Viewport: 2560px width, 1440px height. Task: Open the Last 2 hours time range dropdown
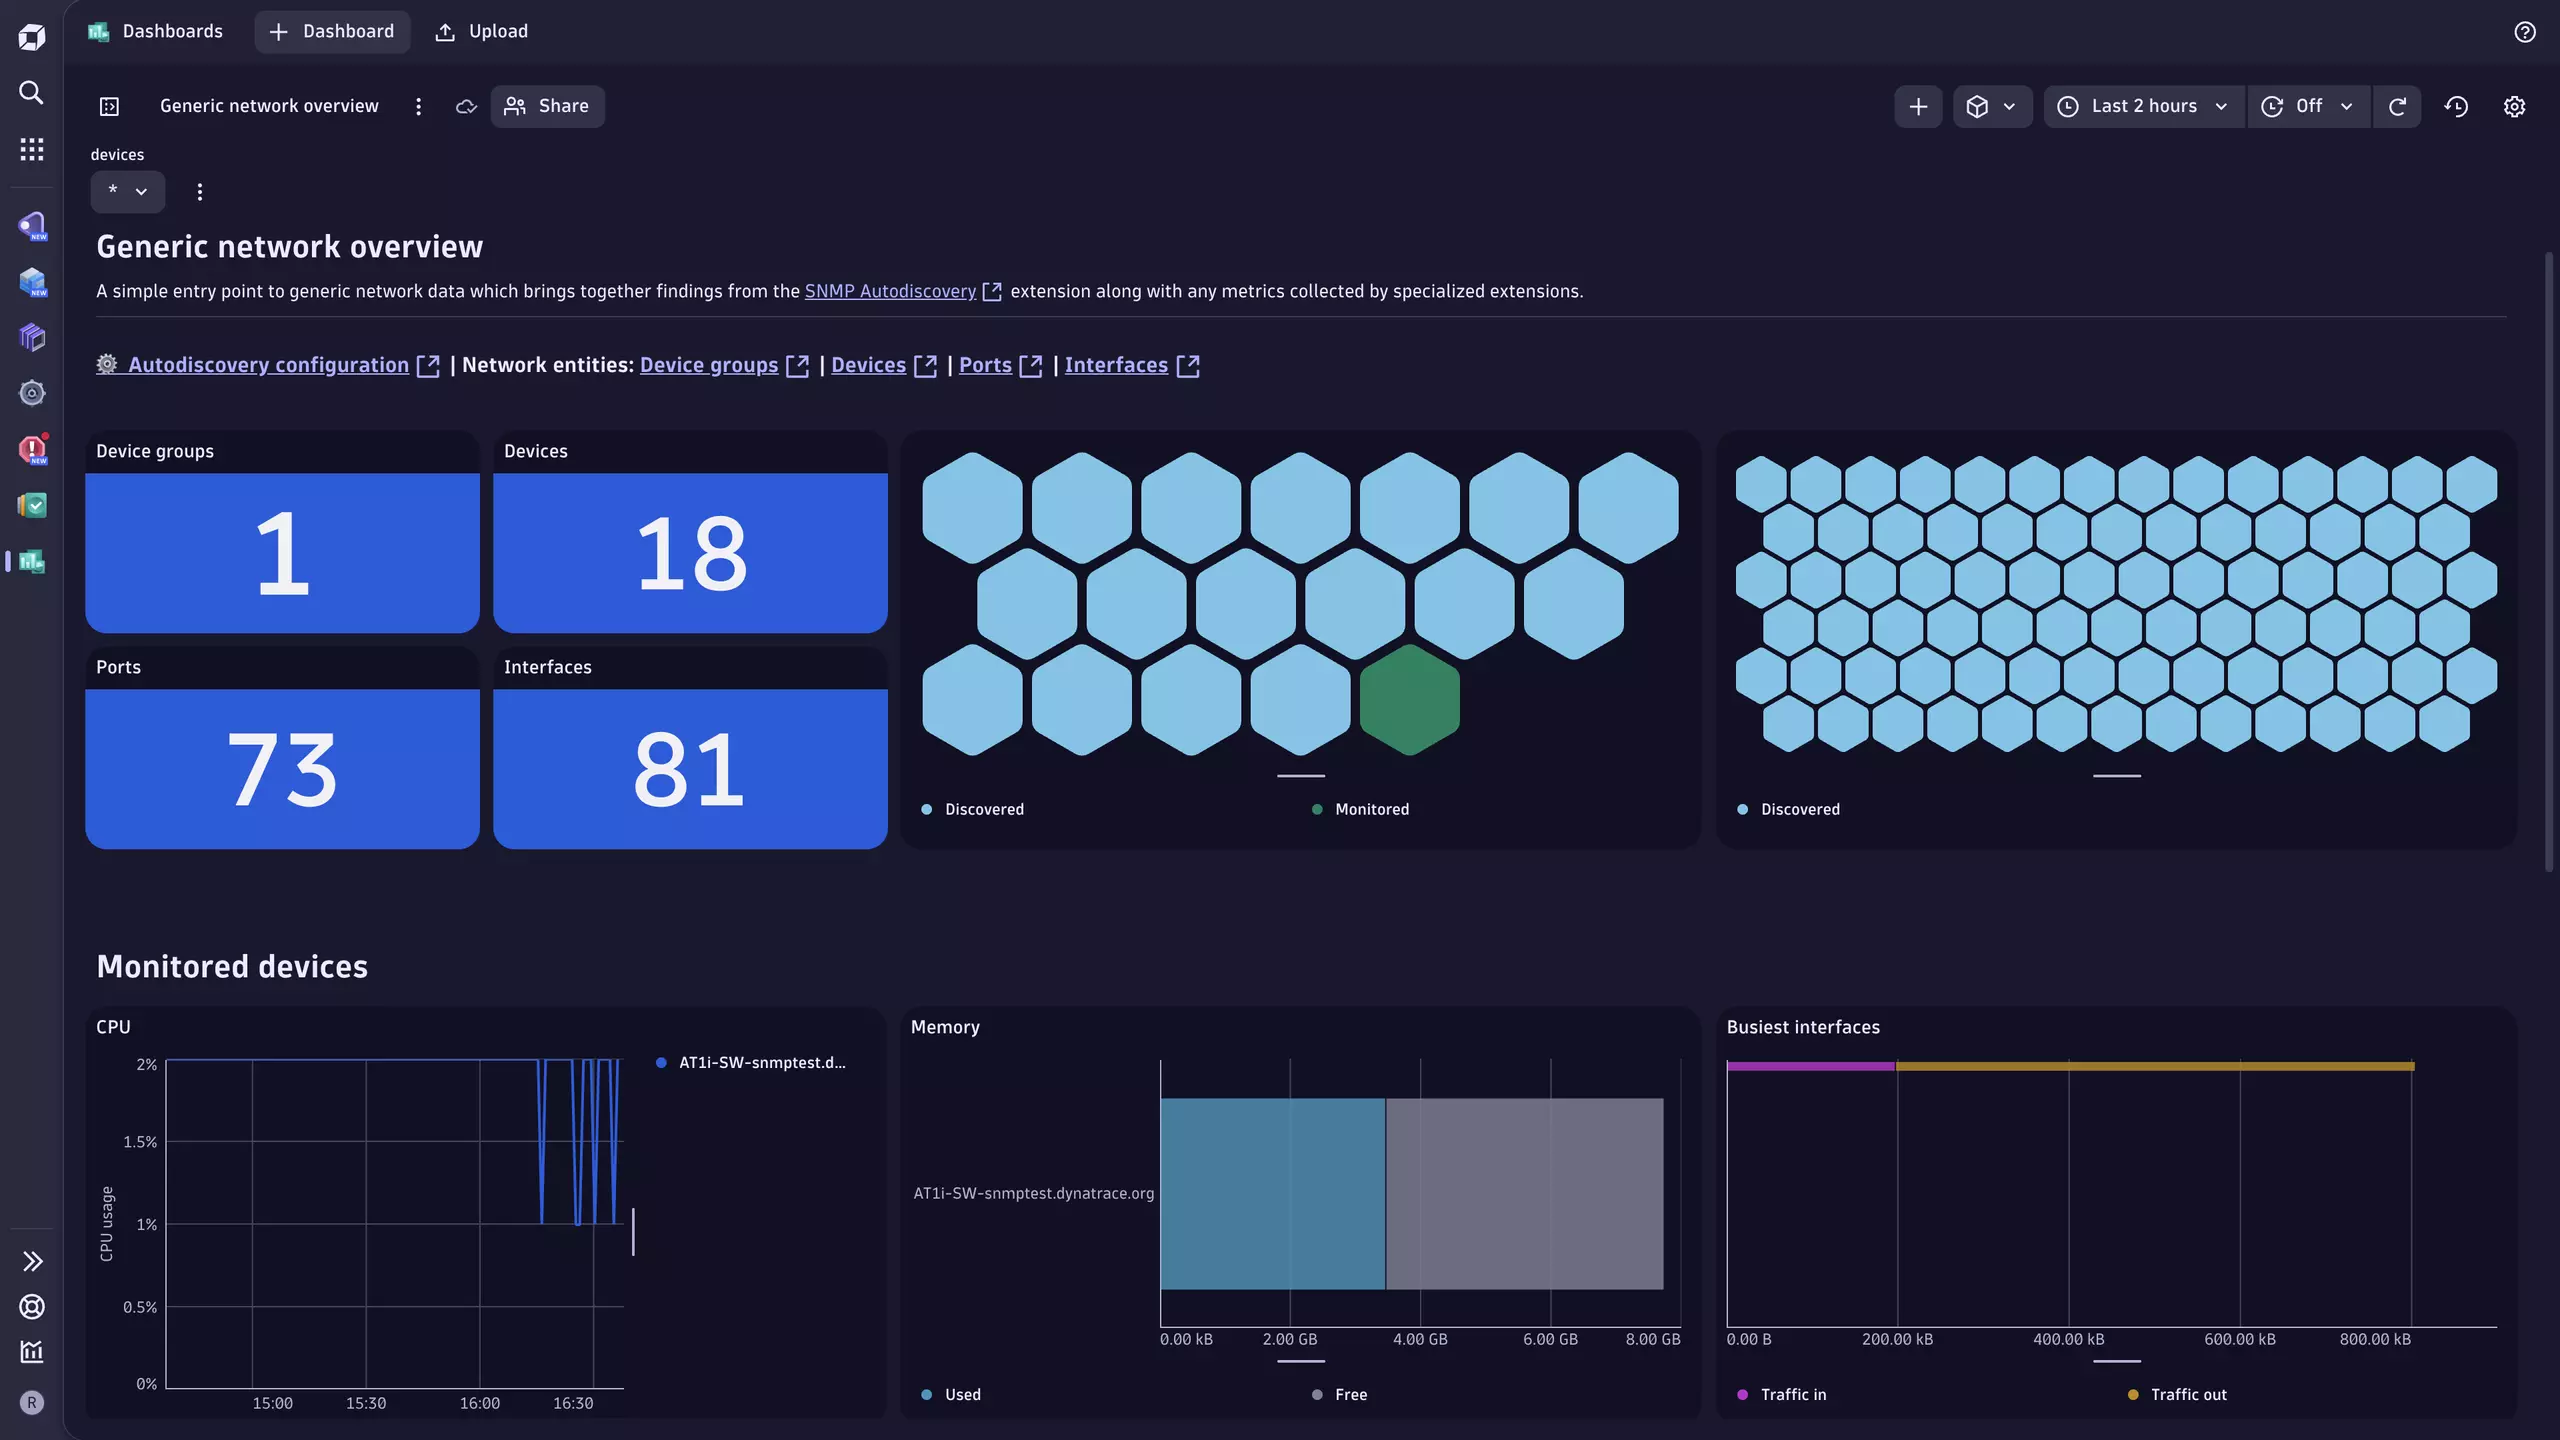(x=2142, y=106)
